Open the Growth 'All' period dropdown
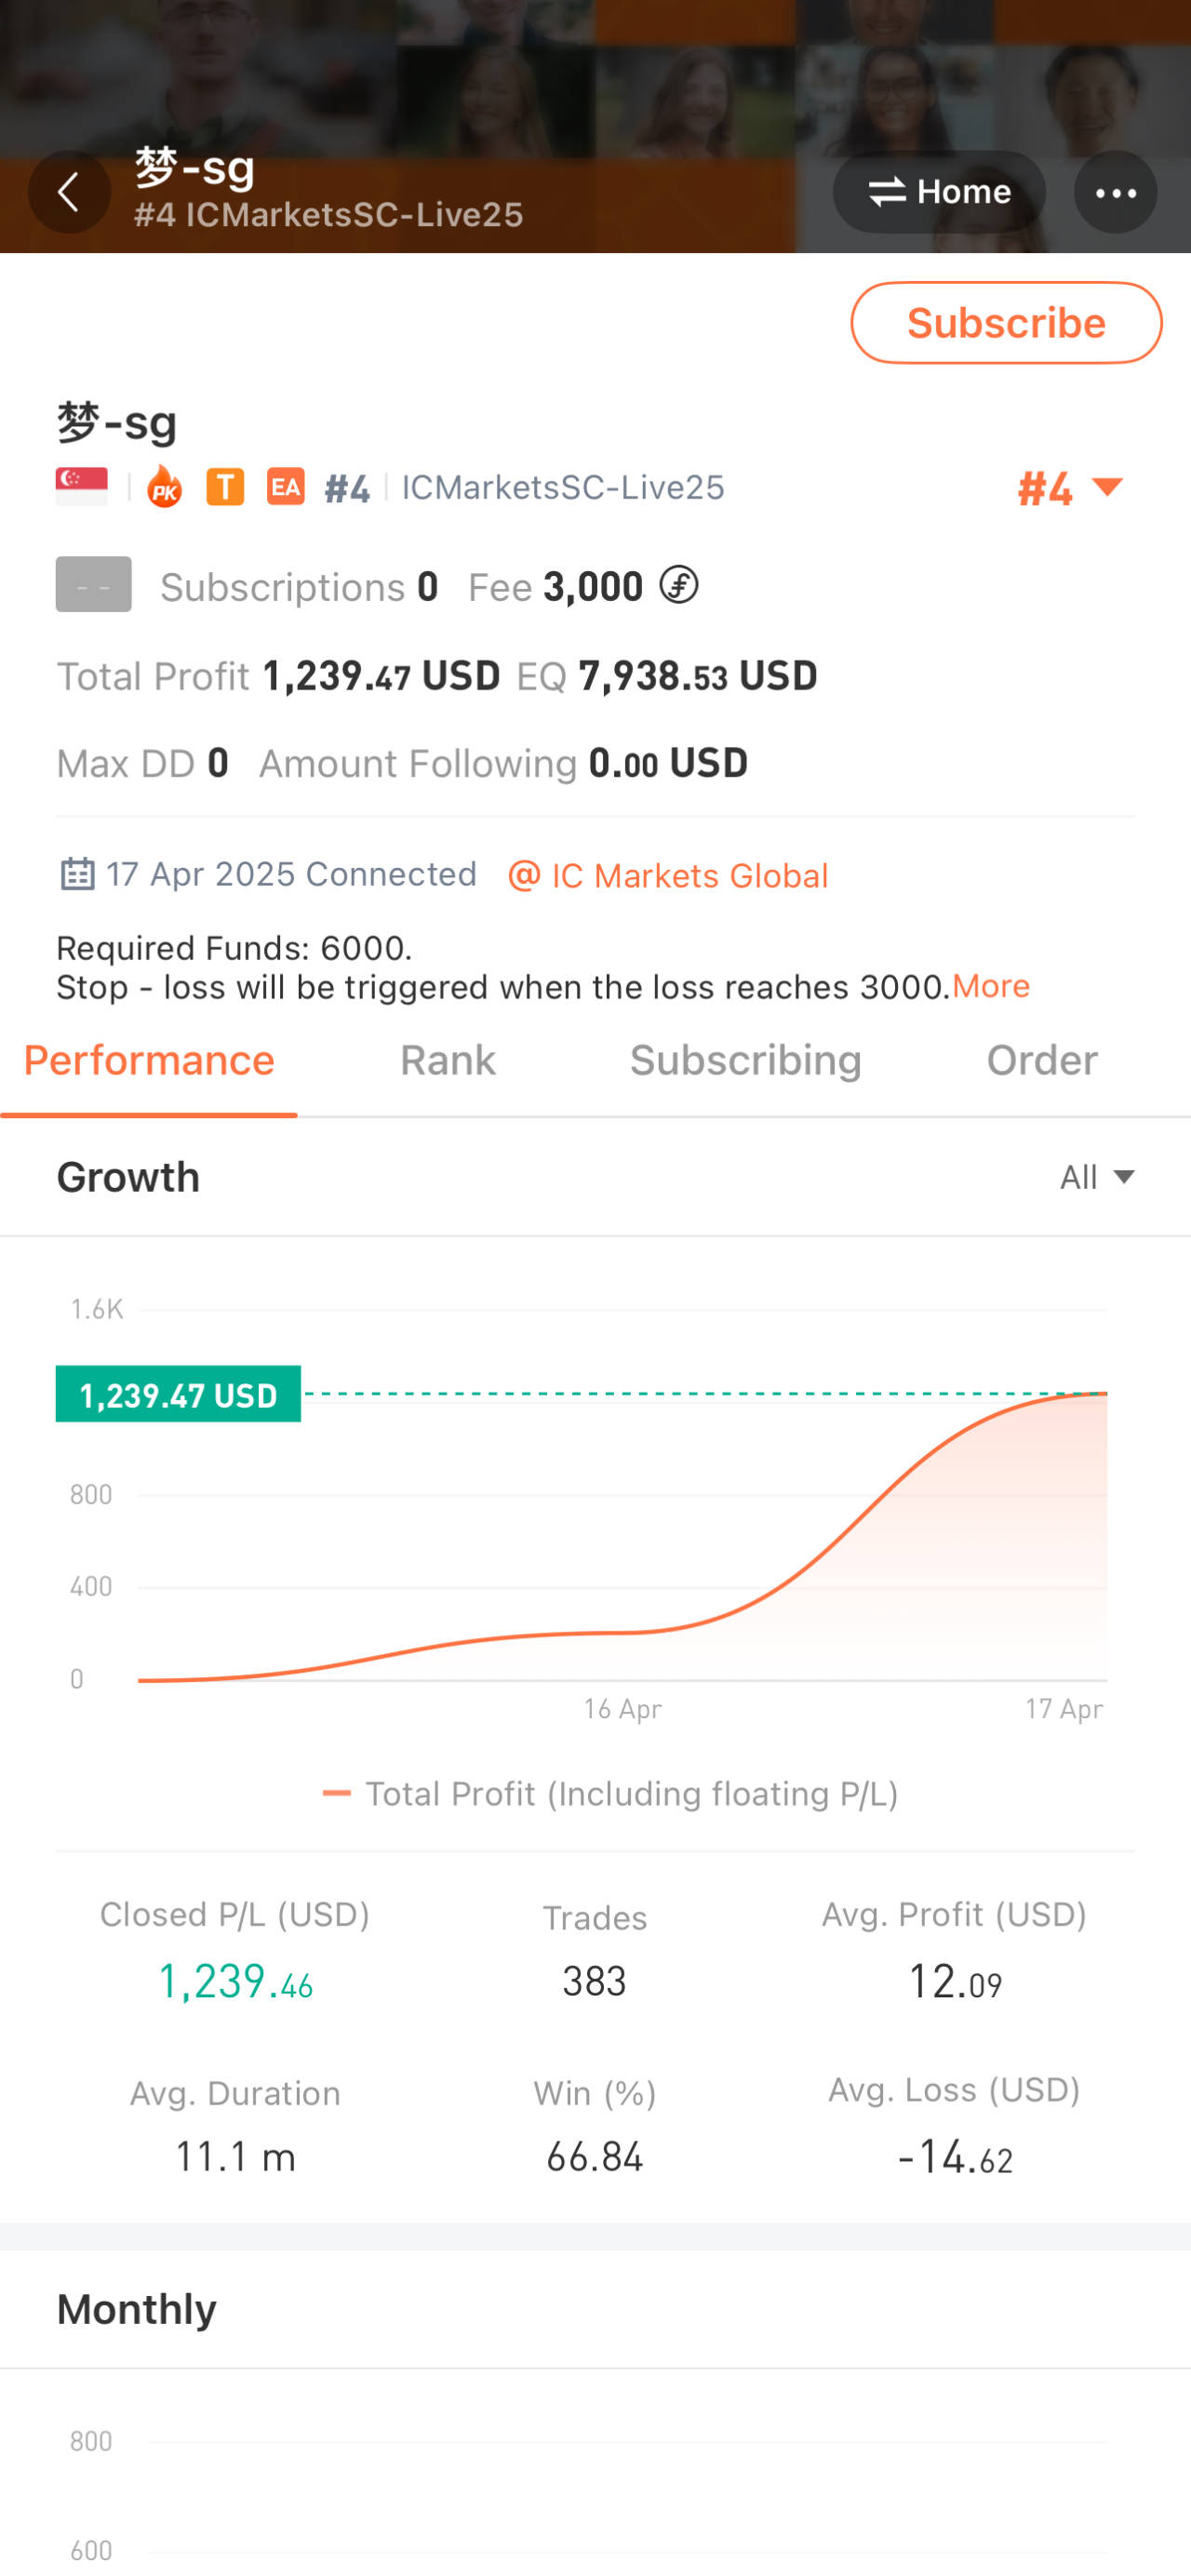Screen dimensions: 1191x2576 click(x=1097, y=1177)
